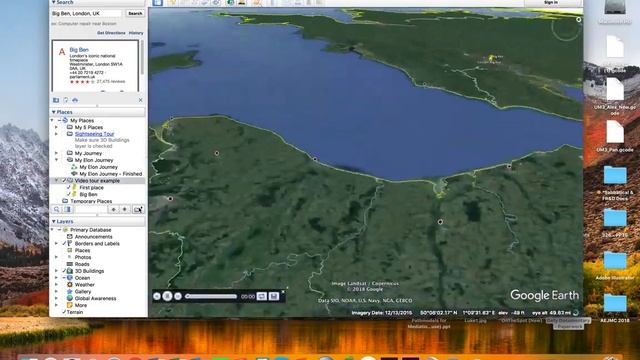The image size is (640, 360).
Task: Move the selected place up with arrow button
Action: (x=113, y=209)
